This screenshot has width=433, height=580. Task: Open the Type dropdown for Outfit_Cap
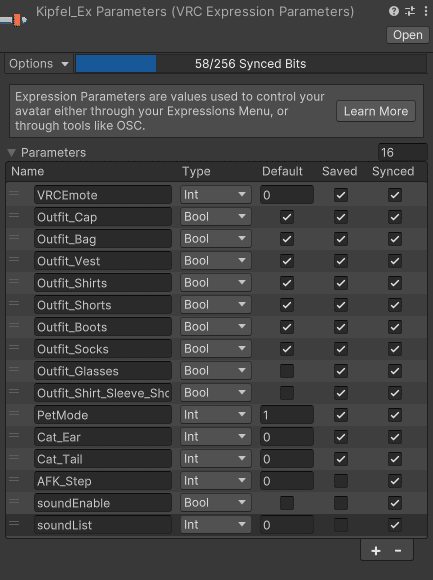(216, 217)
